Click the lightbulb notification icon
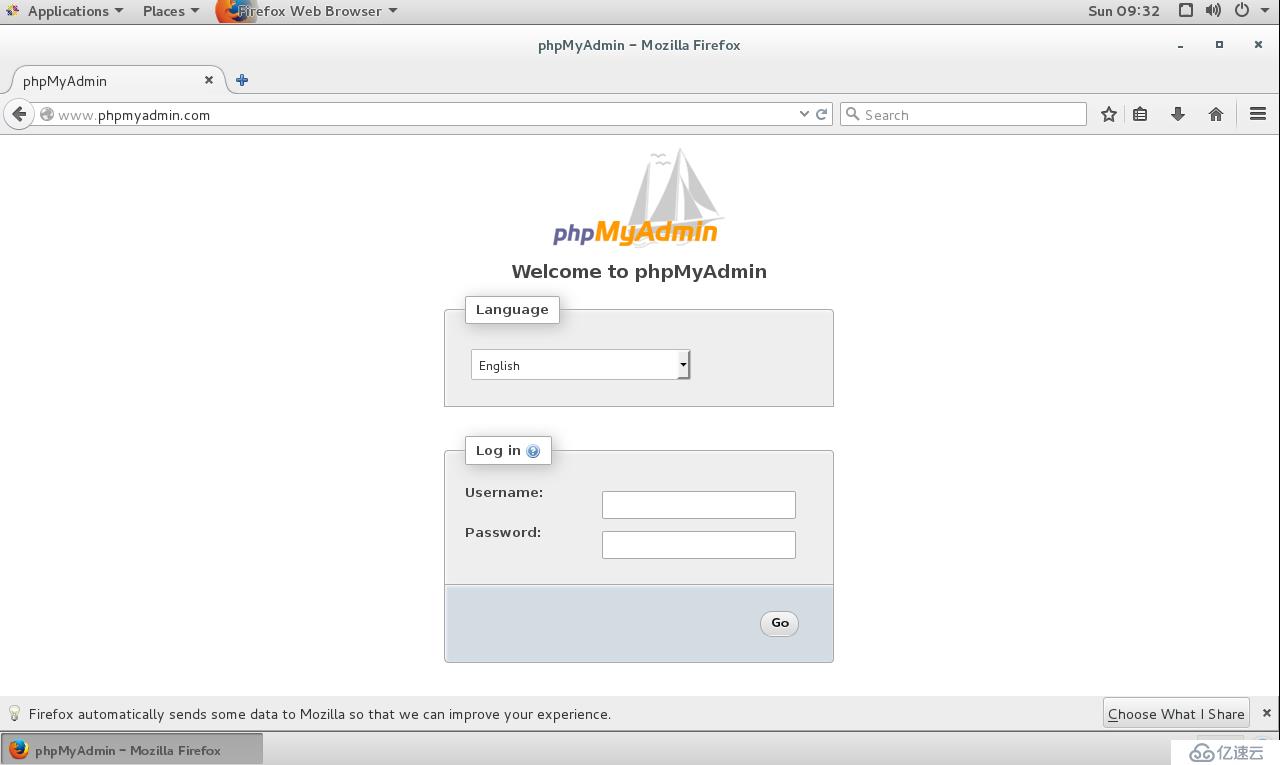Image resolution: width=1280 pixels, height=765 pixels. (x=14, y=713)
